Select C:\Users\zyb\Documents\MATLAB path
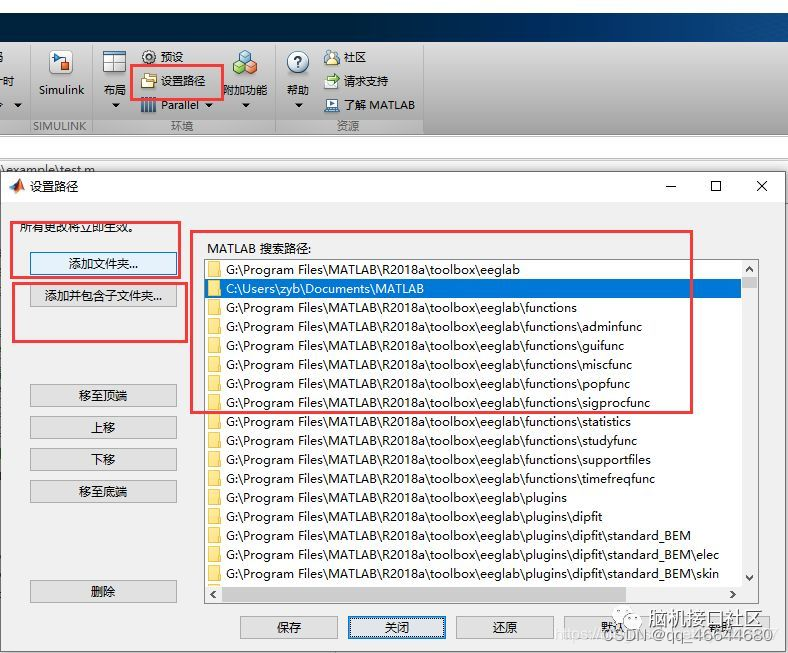 click(x=473, y=289)
